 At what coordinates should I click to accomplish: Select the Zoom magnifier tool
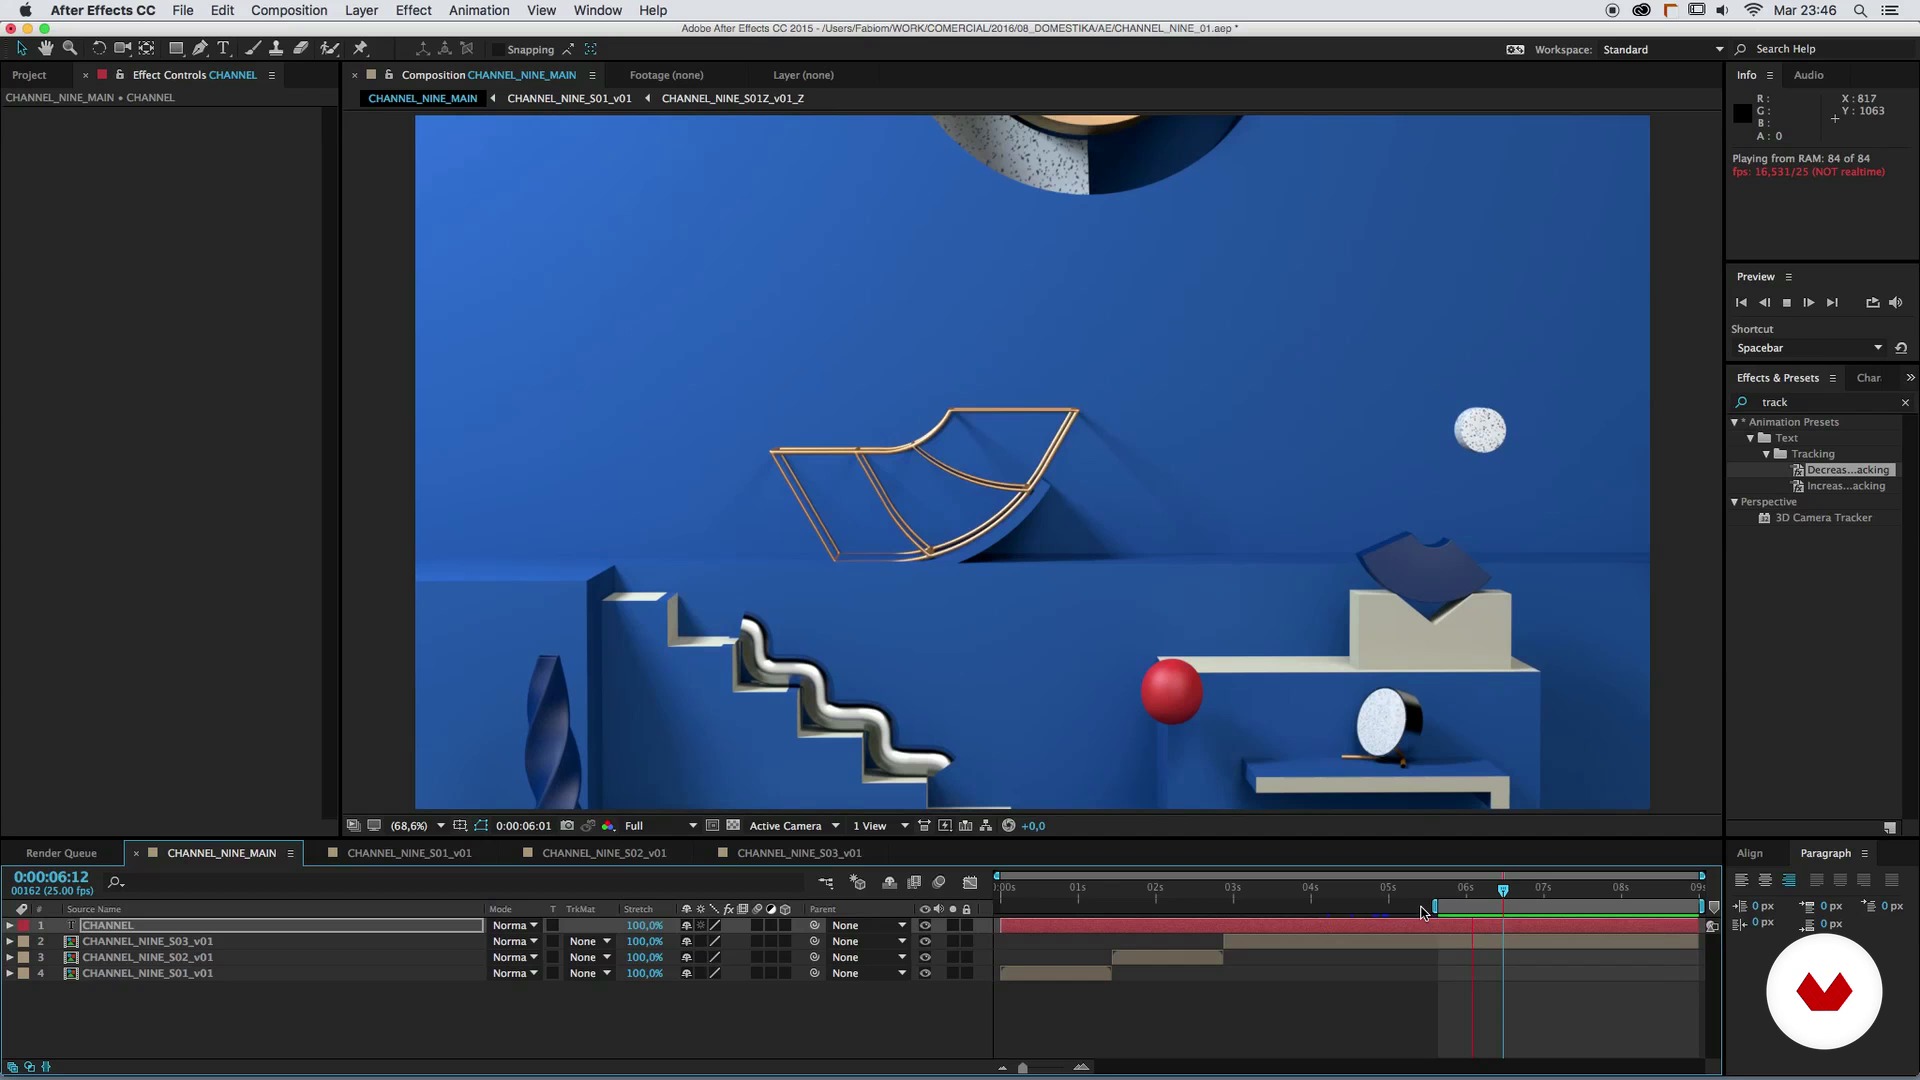tap(69, 48)
